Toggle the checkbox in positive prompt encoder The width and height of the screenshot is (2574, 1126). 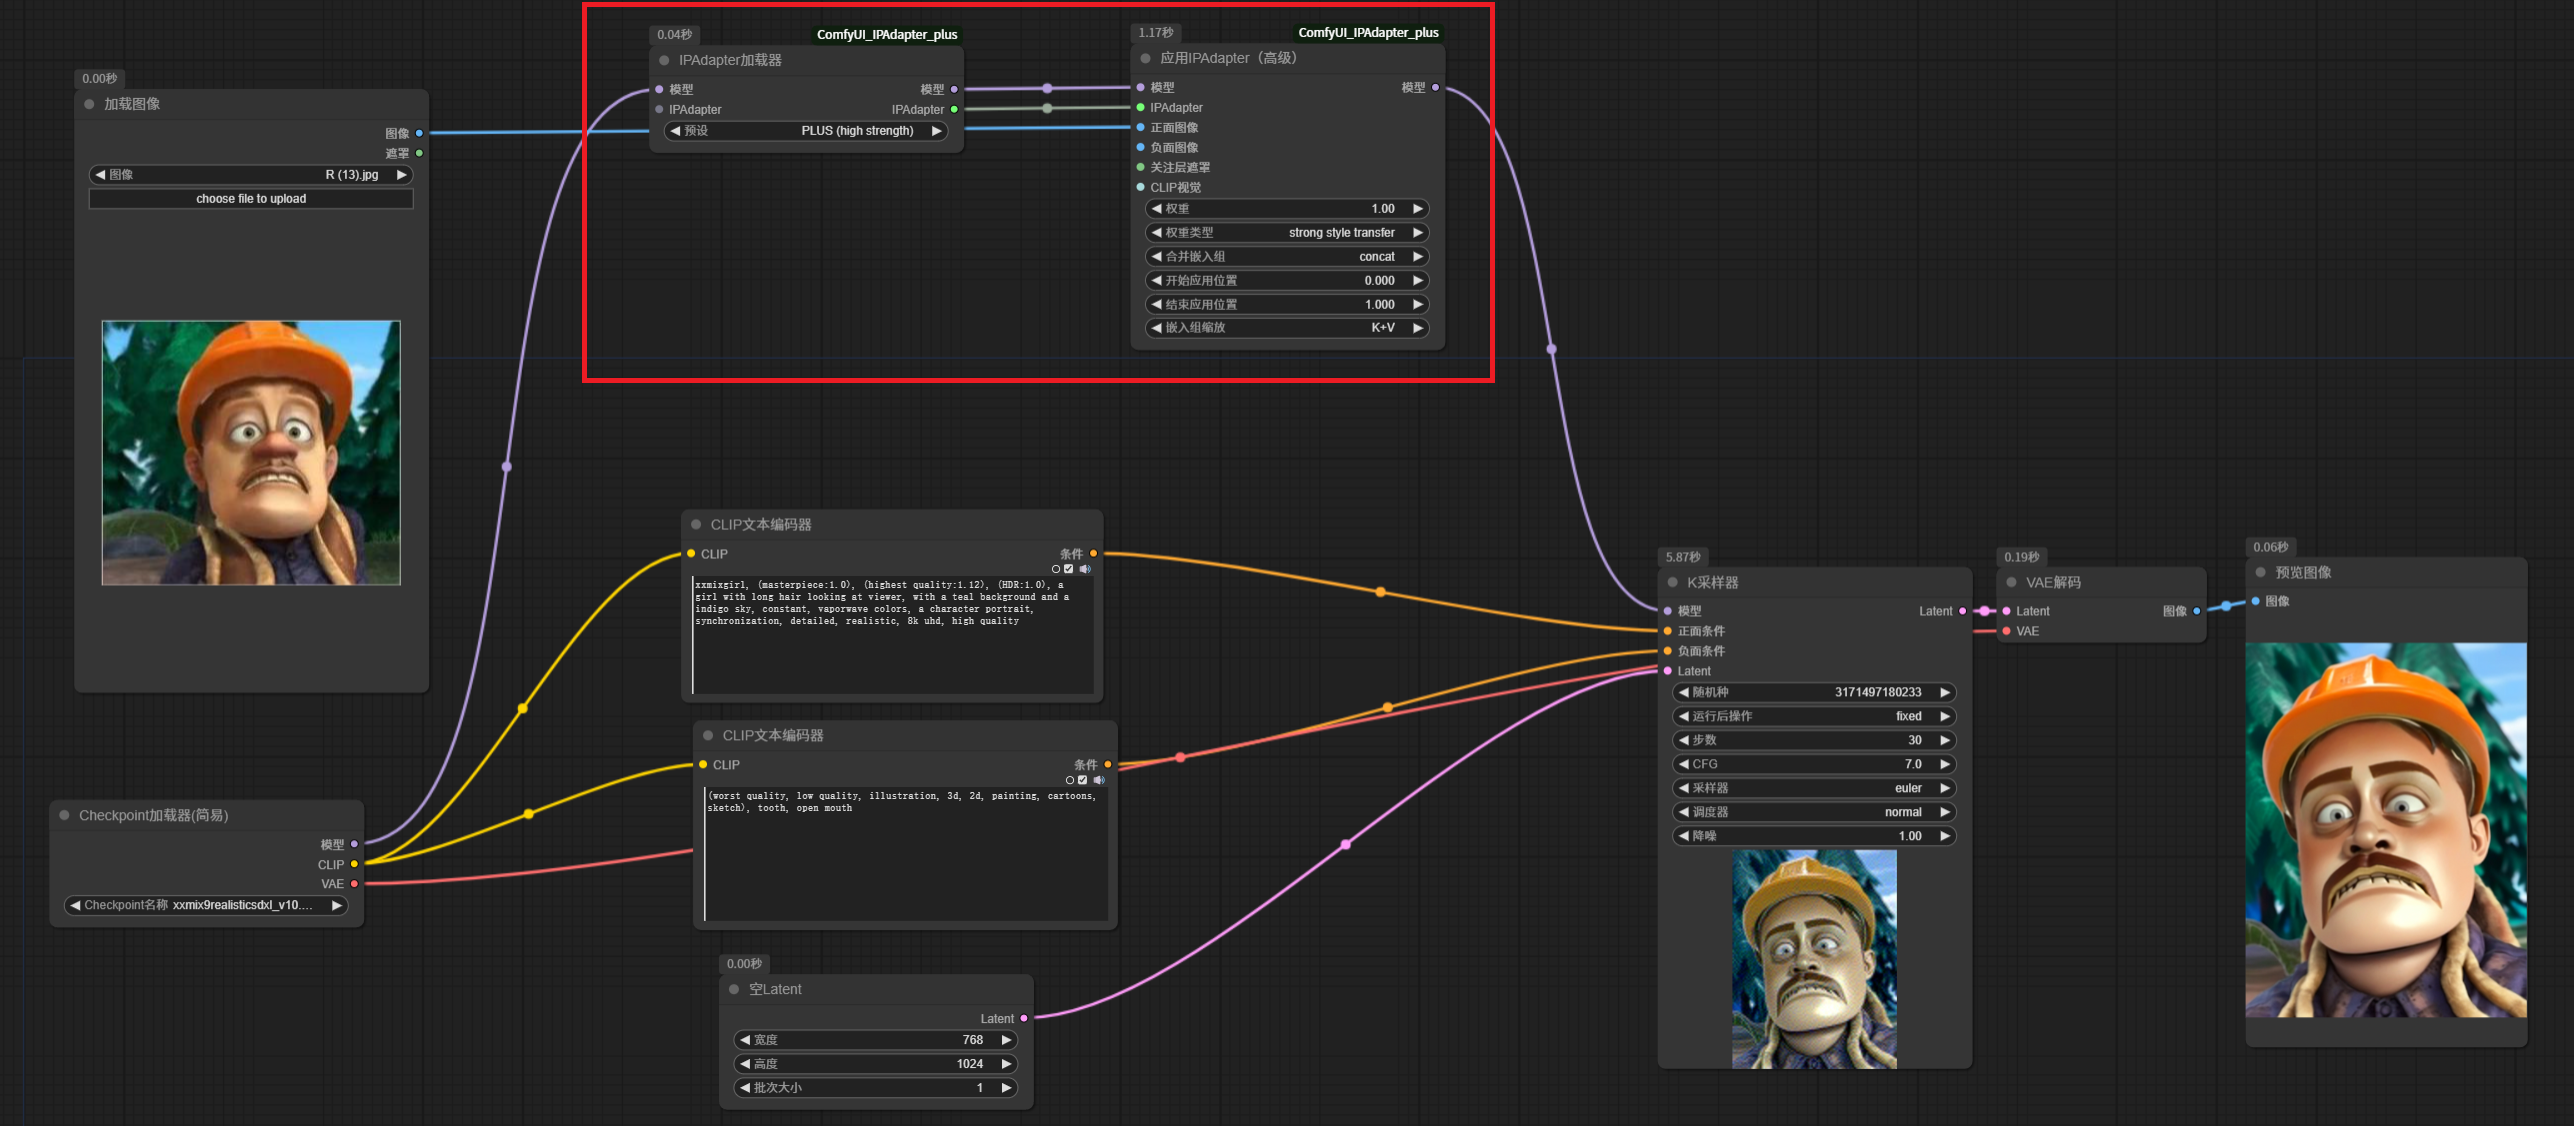coord(1069,569)
